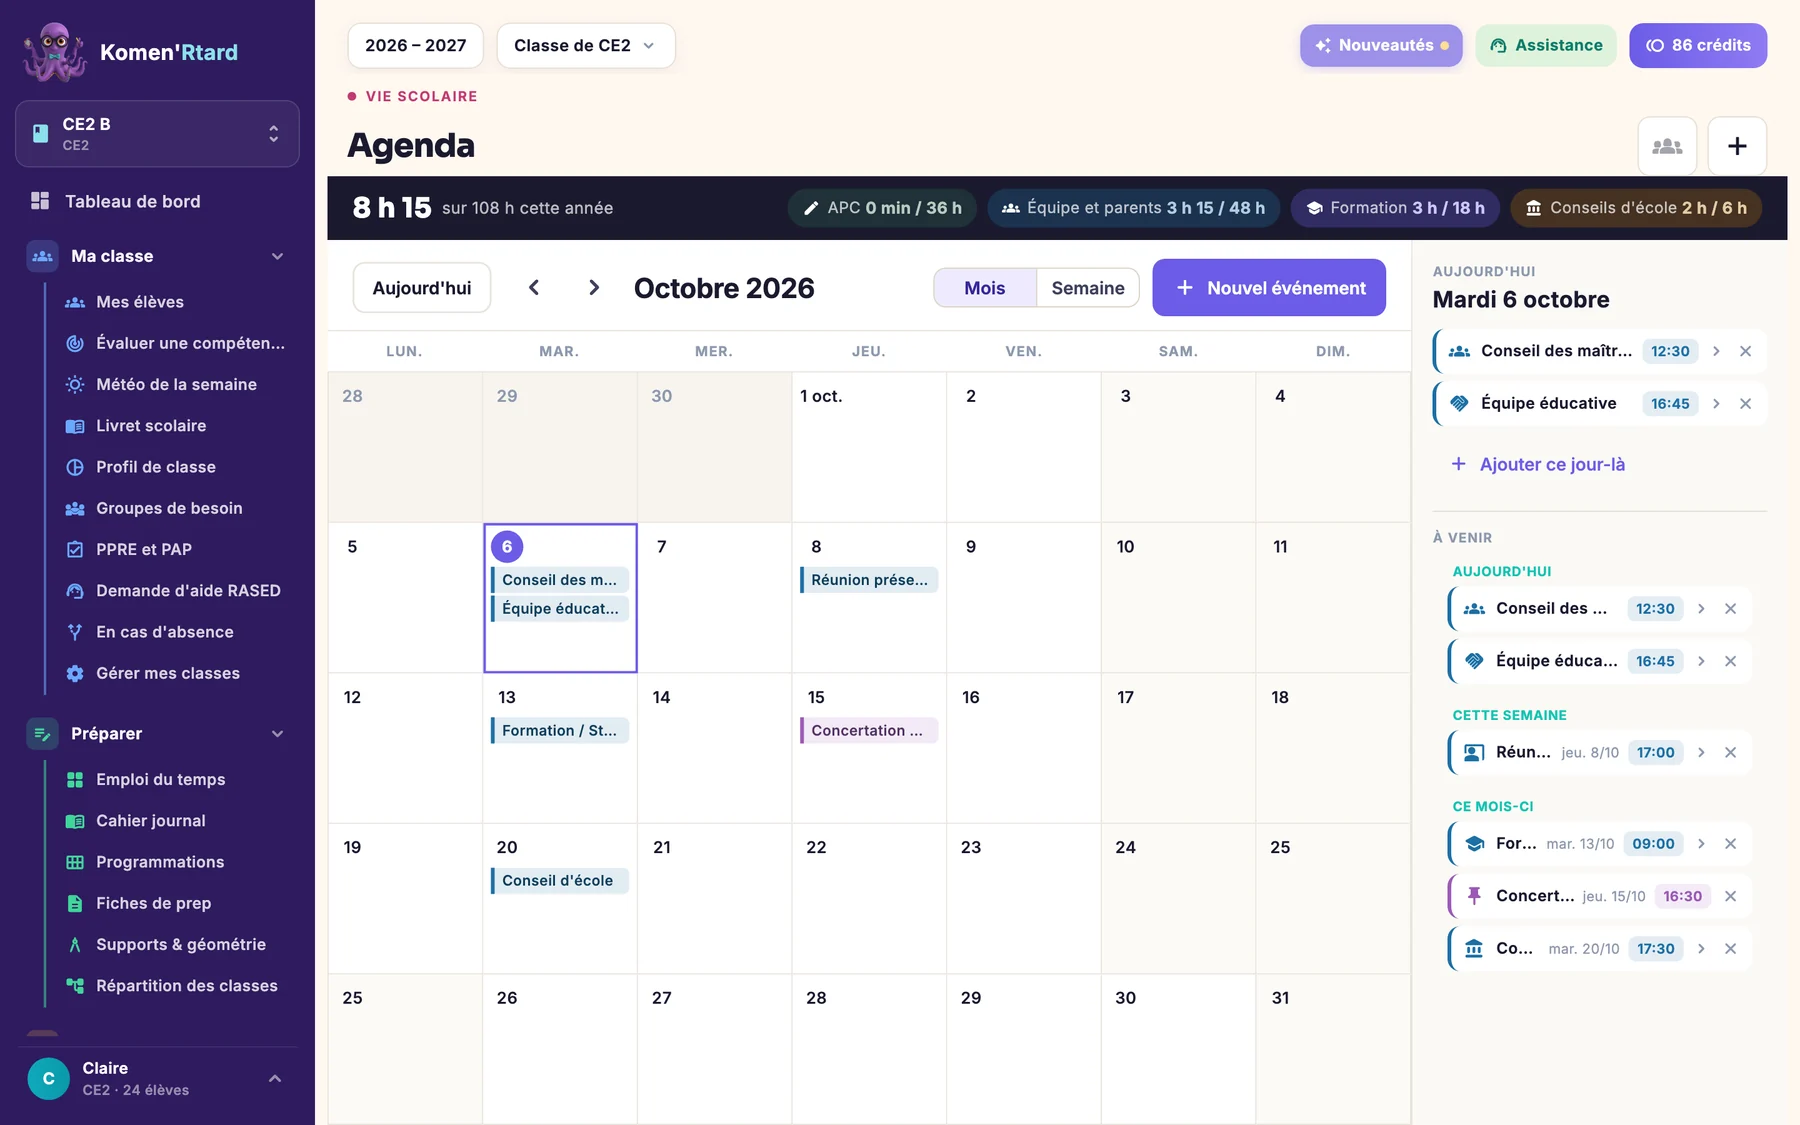Go to next month
The height and width of the screenshot is (1125, 1800).
[x=594, y=288]
